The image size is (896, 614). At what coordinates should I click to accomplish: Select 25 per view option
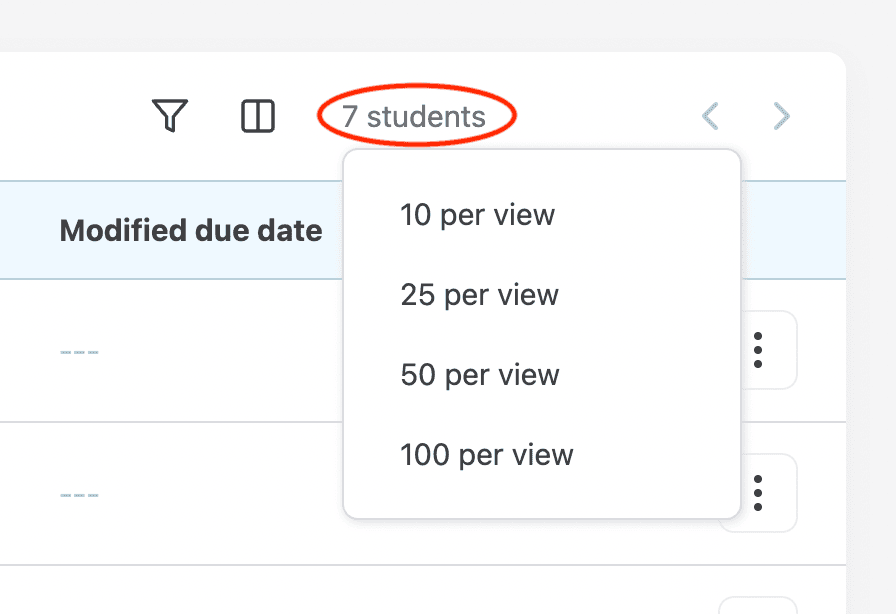coord(479,294)
